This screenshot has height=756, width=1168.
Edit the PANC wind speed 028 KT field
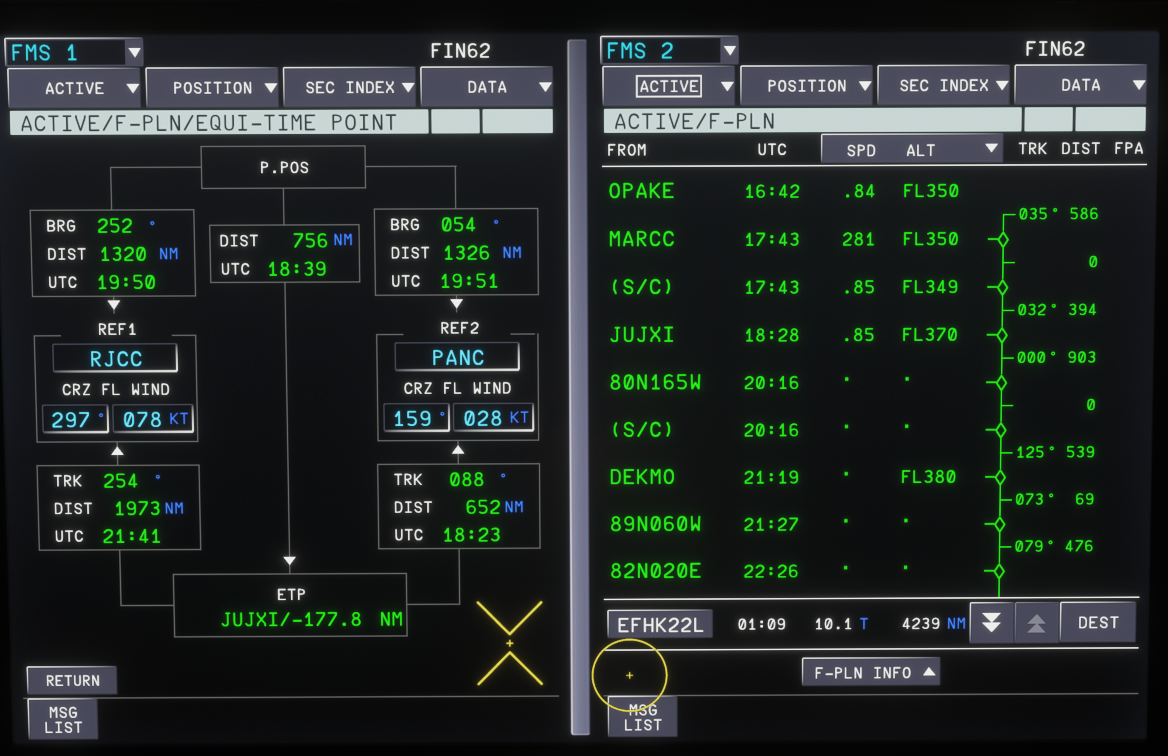coord(494,418)
